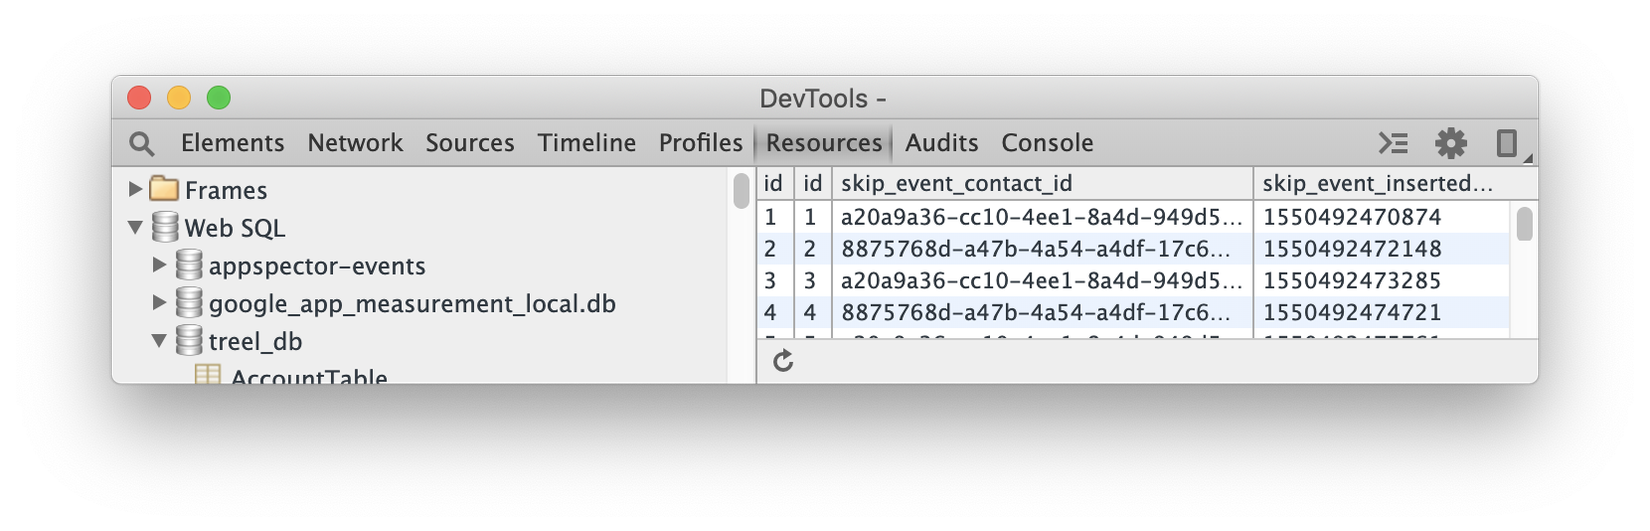1650x531 pixels.
Task: Collapse the Web SQL tree node
Action: click(136, 227)
